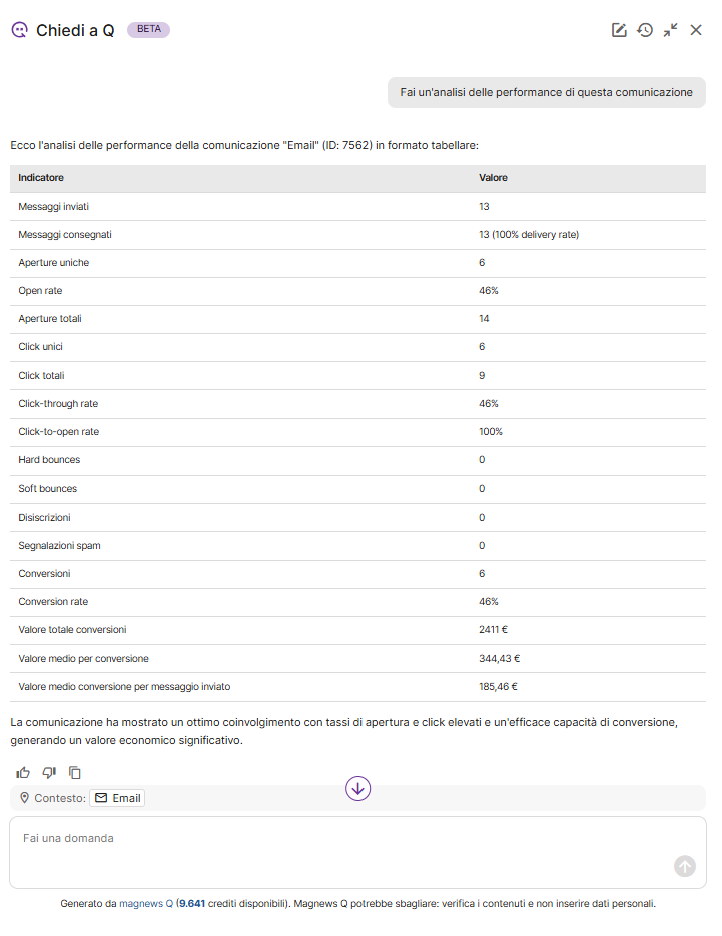Click the Open rate table row
Viewport: 722px width, 936px height.
pyautogui.click(x=358, y=291)
